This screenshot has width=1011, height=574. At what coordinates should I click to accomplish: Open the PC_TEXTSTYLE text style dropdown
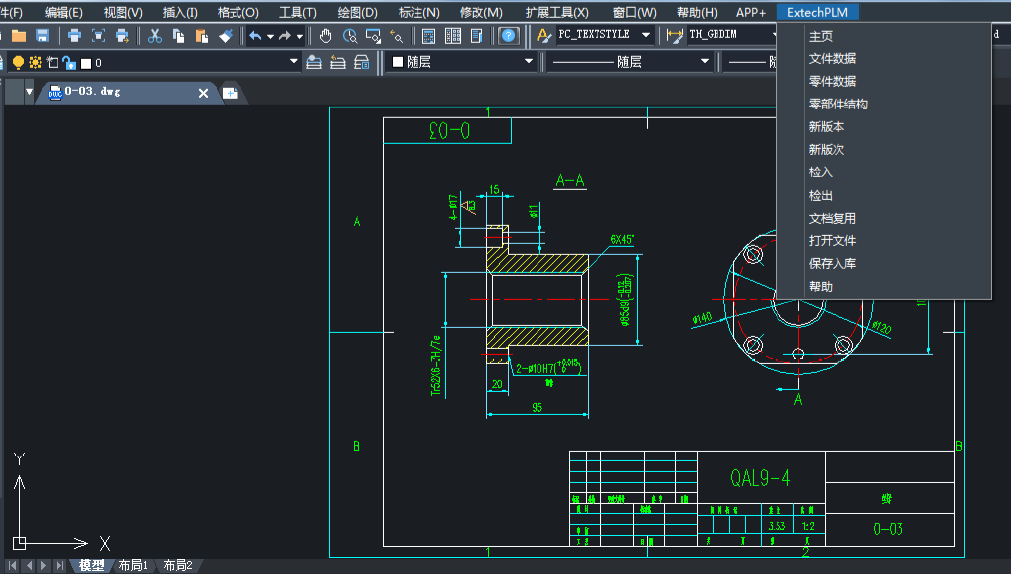(645, 36)
